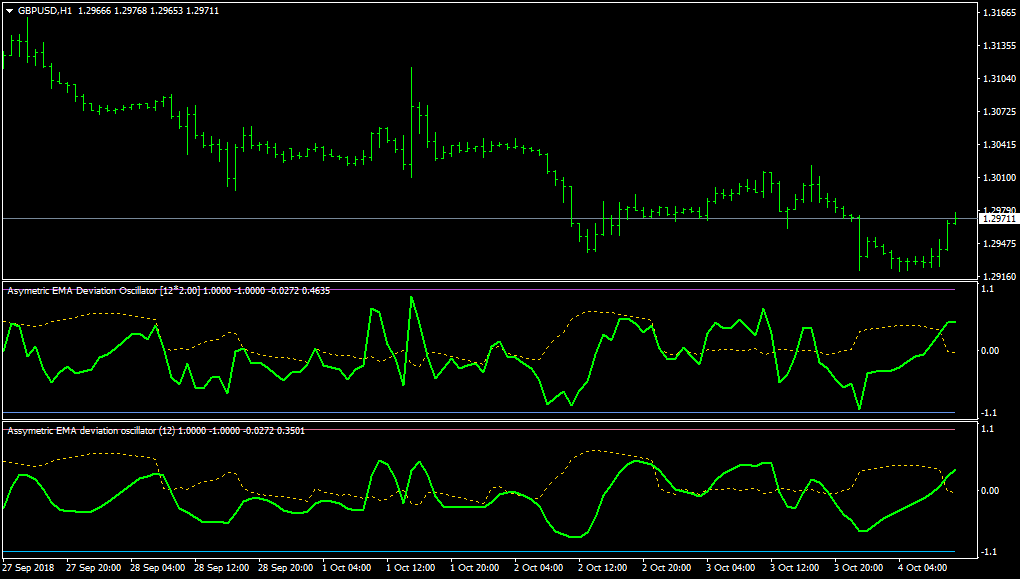
Task: Click the pink upper level line in second oscillator
Action: click(x=479, y=429)
